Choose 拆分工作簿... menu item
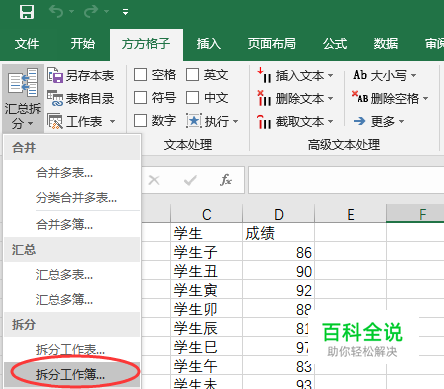Screen dimensions: 444x389 (x=72, y=375)
